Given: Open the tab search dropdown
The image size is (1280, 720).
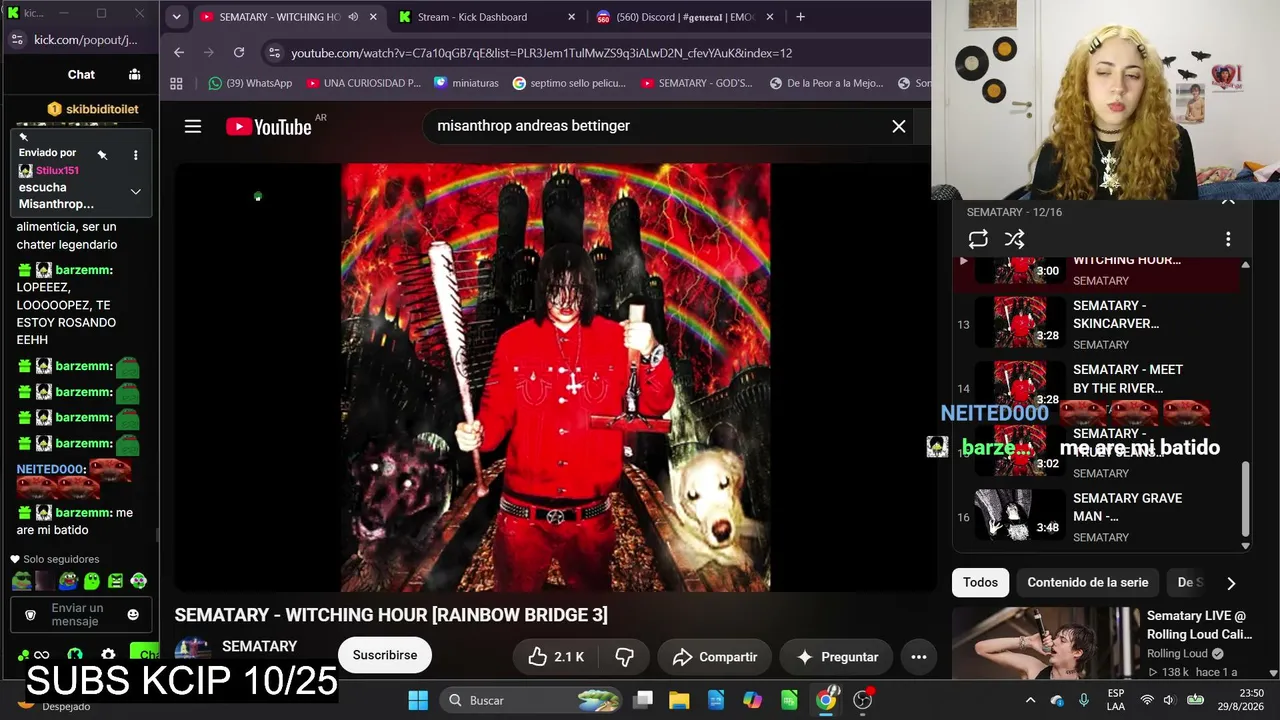Looking at the screenshot, I should (x=176, y=17).
